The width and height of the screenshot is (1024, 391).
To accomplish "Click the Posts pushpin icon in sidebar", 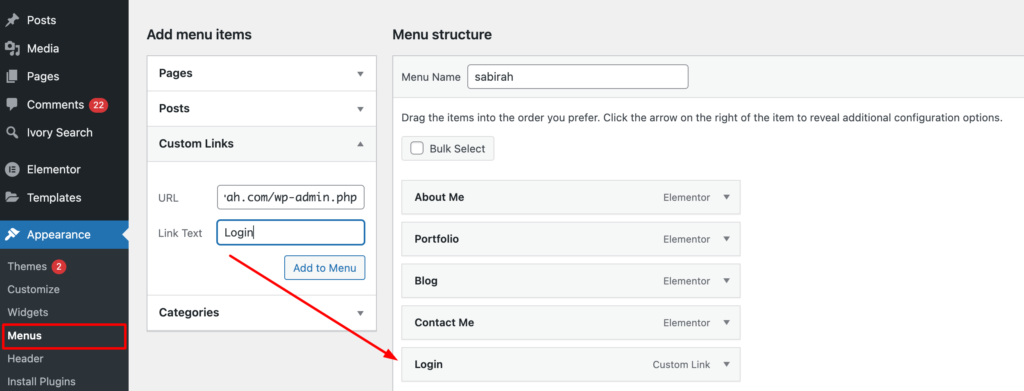I will (x=12, y=20).
